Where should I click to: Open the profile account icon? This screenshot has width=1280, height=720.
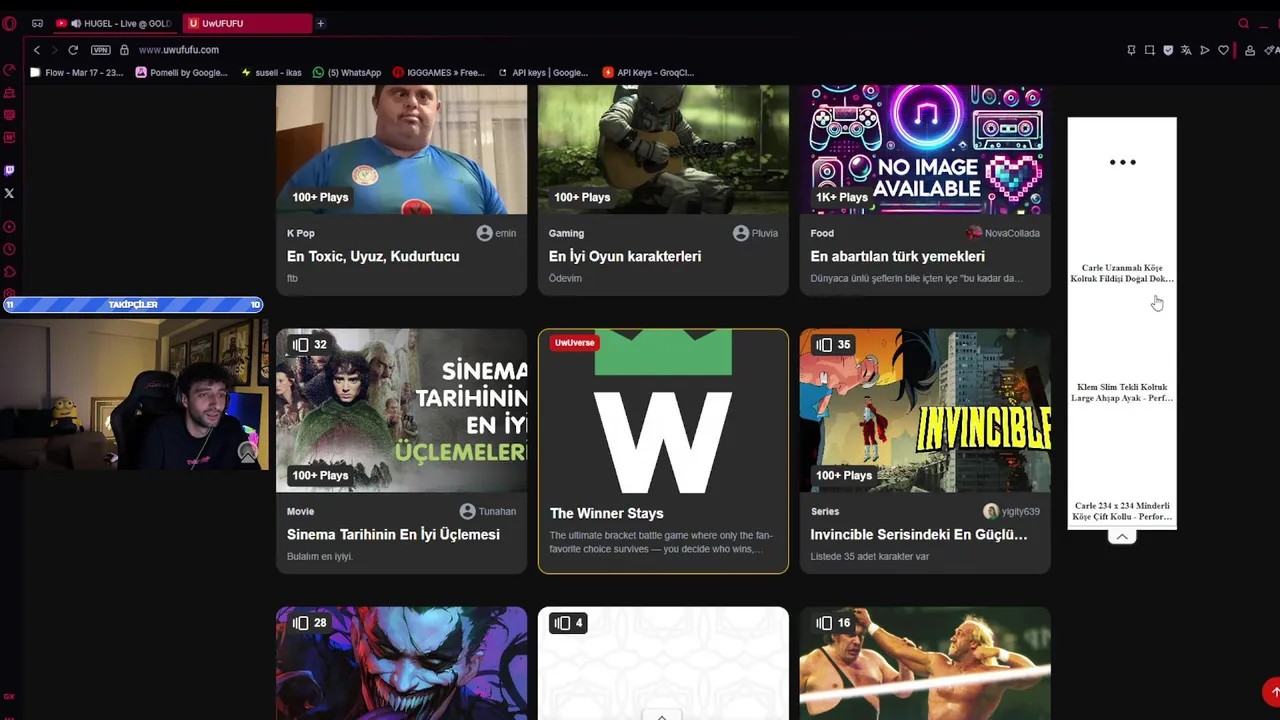[x=1250, y=50]
